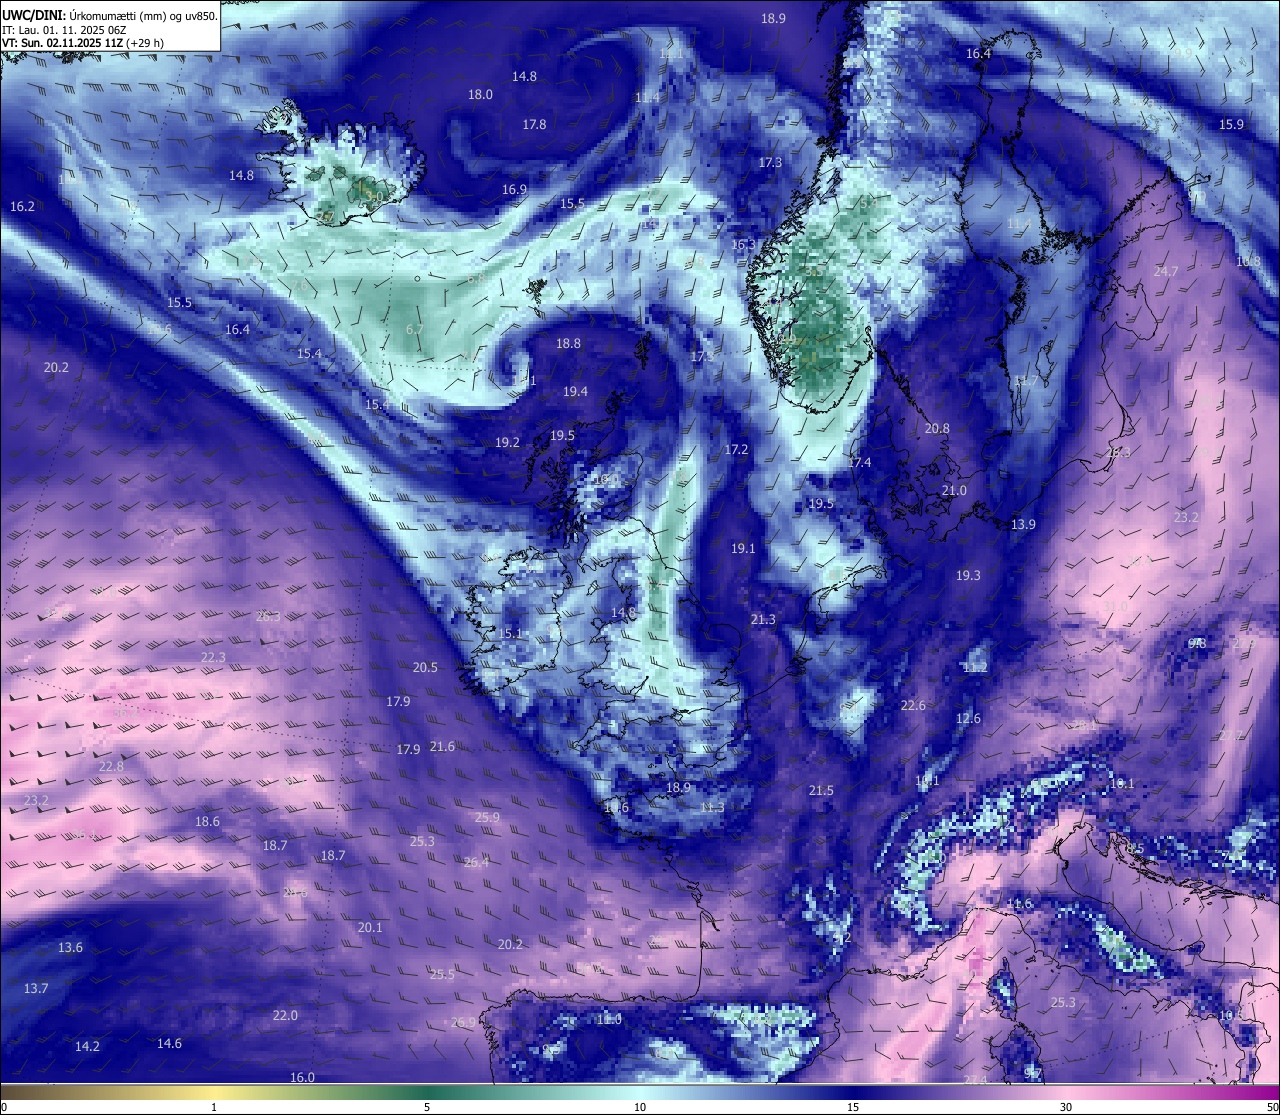Click the map value '21.5'
The height and width of the screenshot is (1115, 1280).
coord(821,790)
